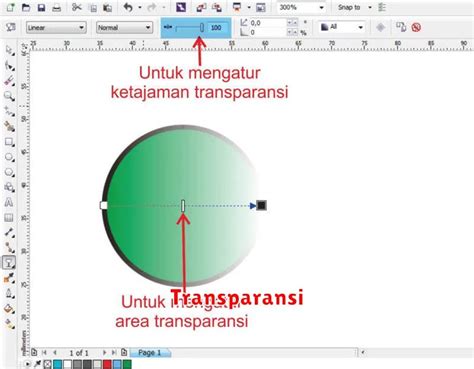Select the Ellipse tool
The image size is (474, 369).
[x=9, y=157]
